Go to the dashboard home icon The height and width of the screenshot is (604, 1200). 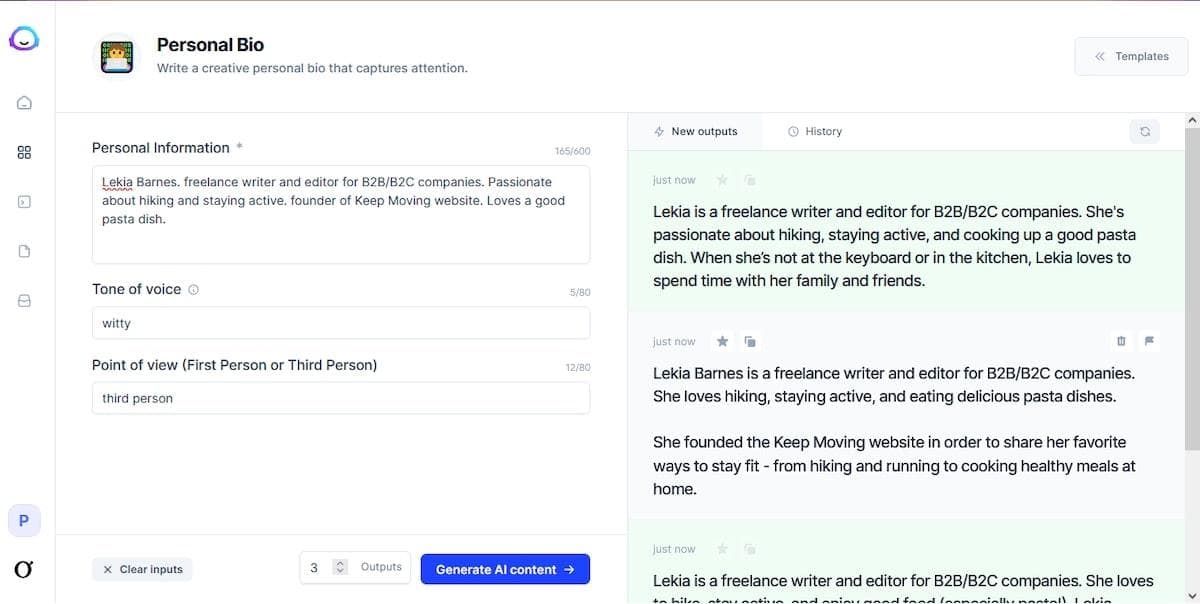(x=25, y=103)
